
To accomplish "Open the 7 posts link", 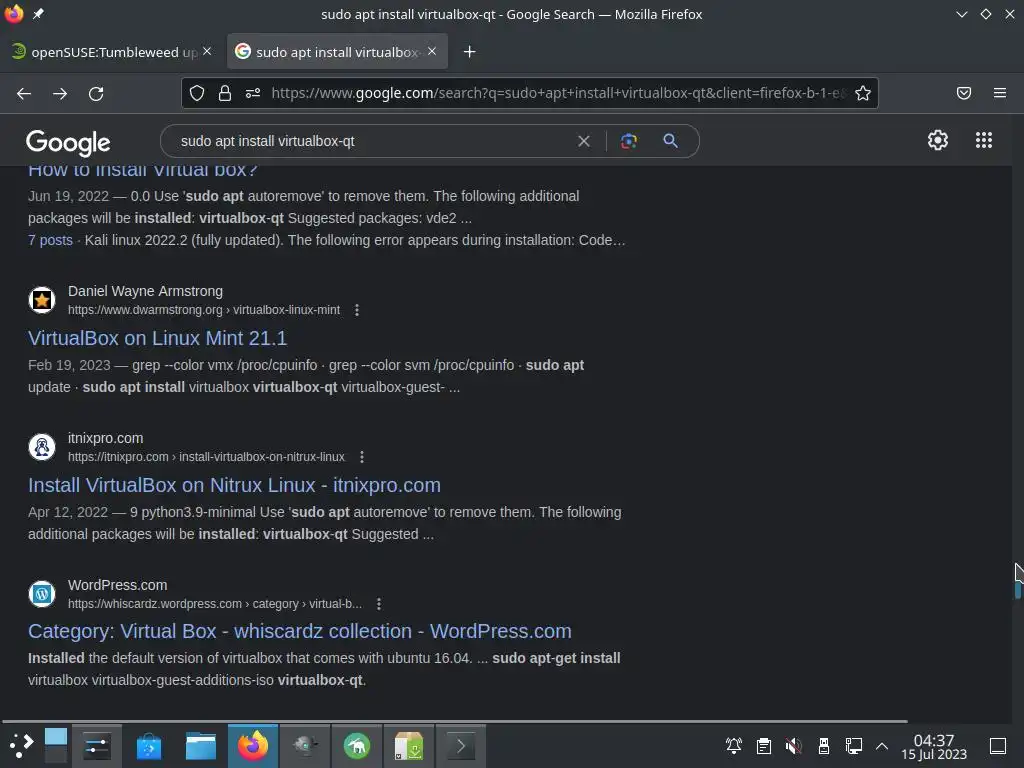I will click(50, 240).
